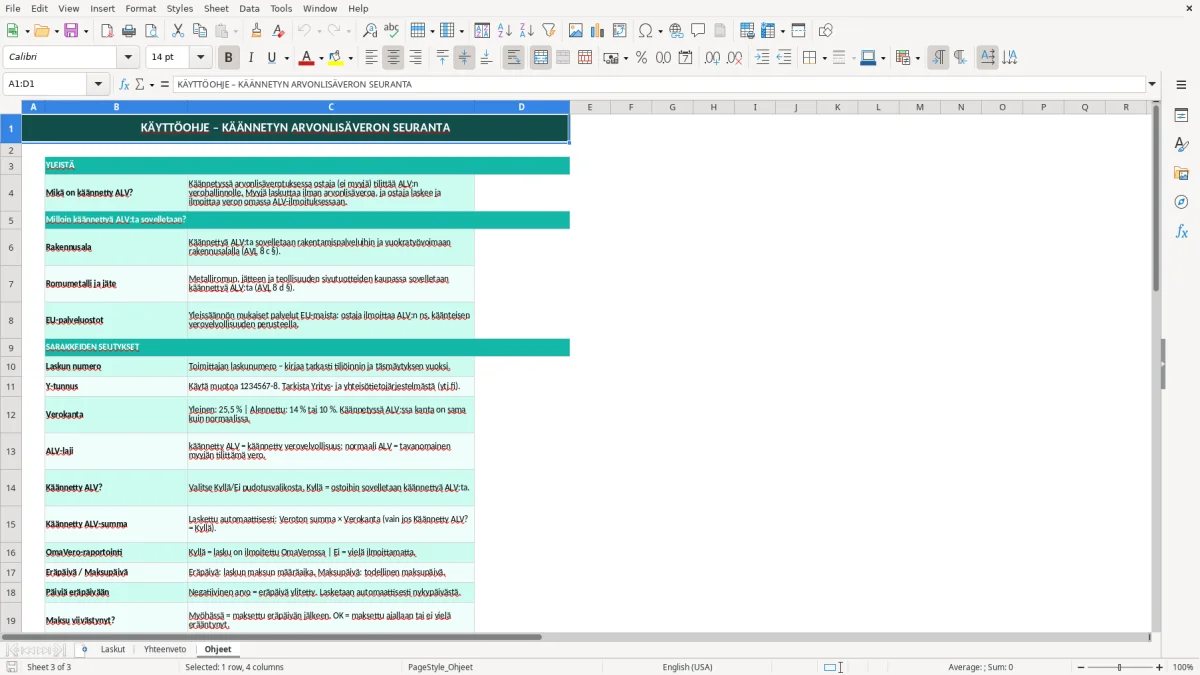Click the PageStyle_Ohjeet status entry
Screen dimensions: 1200x675
click(440, 667)
